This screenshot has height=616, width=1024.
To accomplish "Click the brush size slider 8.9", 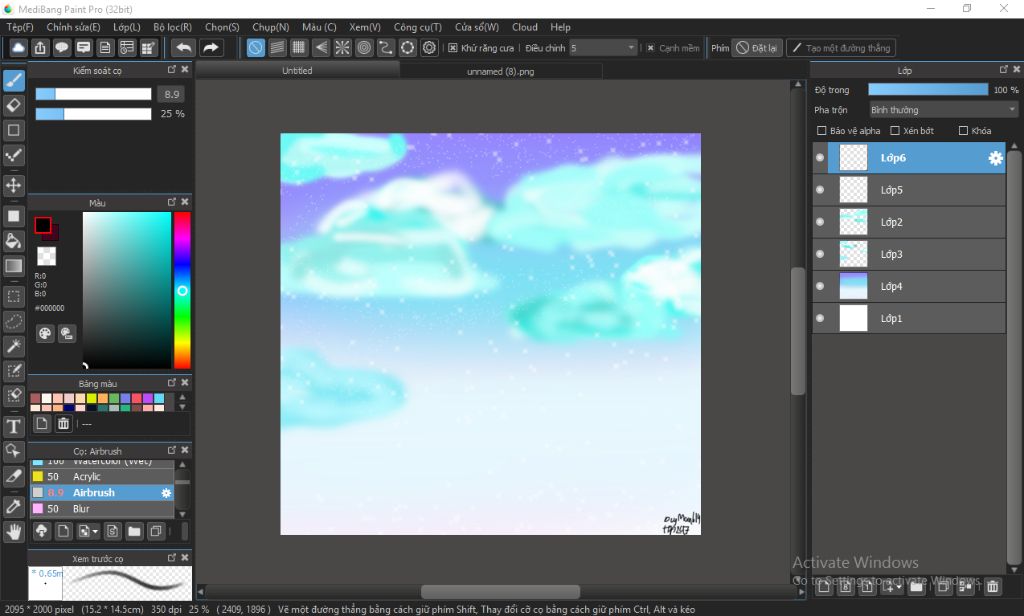I will tap(93, 94).
